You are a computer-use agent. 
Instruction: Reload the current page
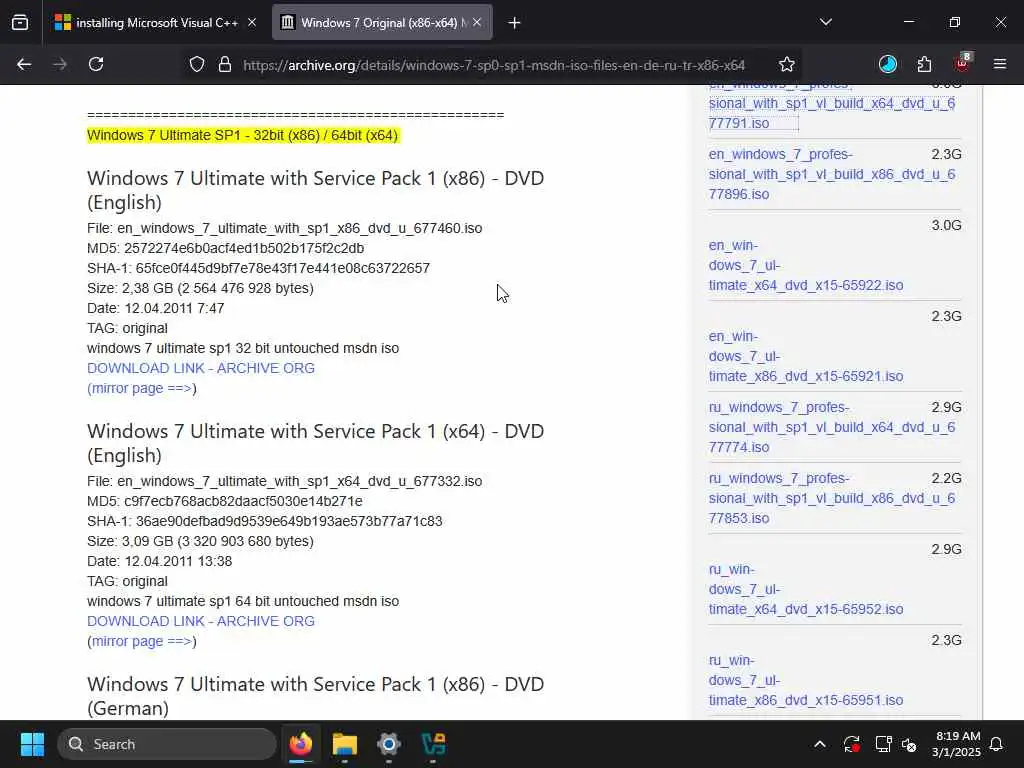tap(96, 64)
